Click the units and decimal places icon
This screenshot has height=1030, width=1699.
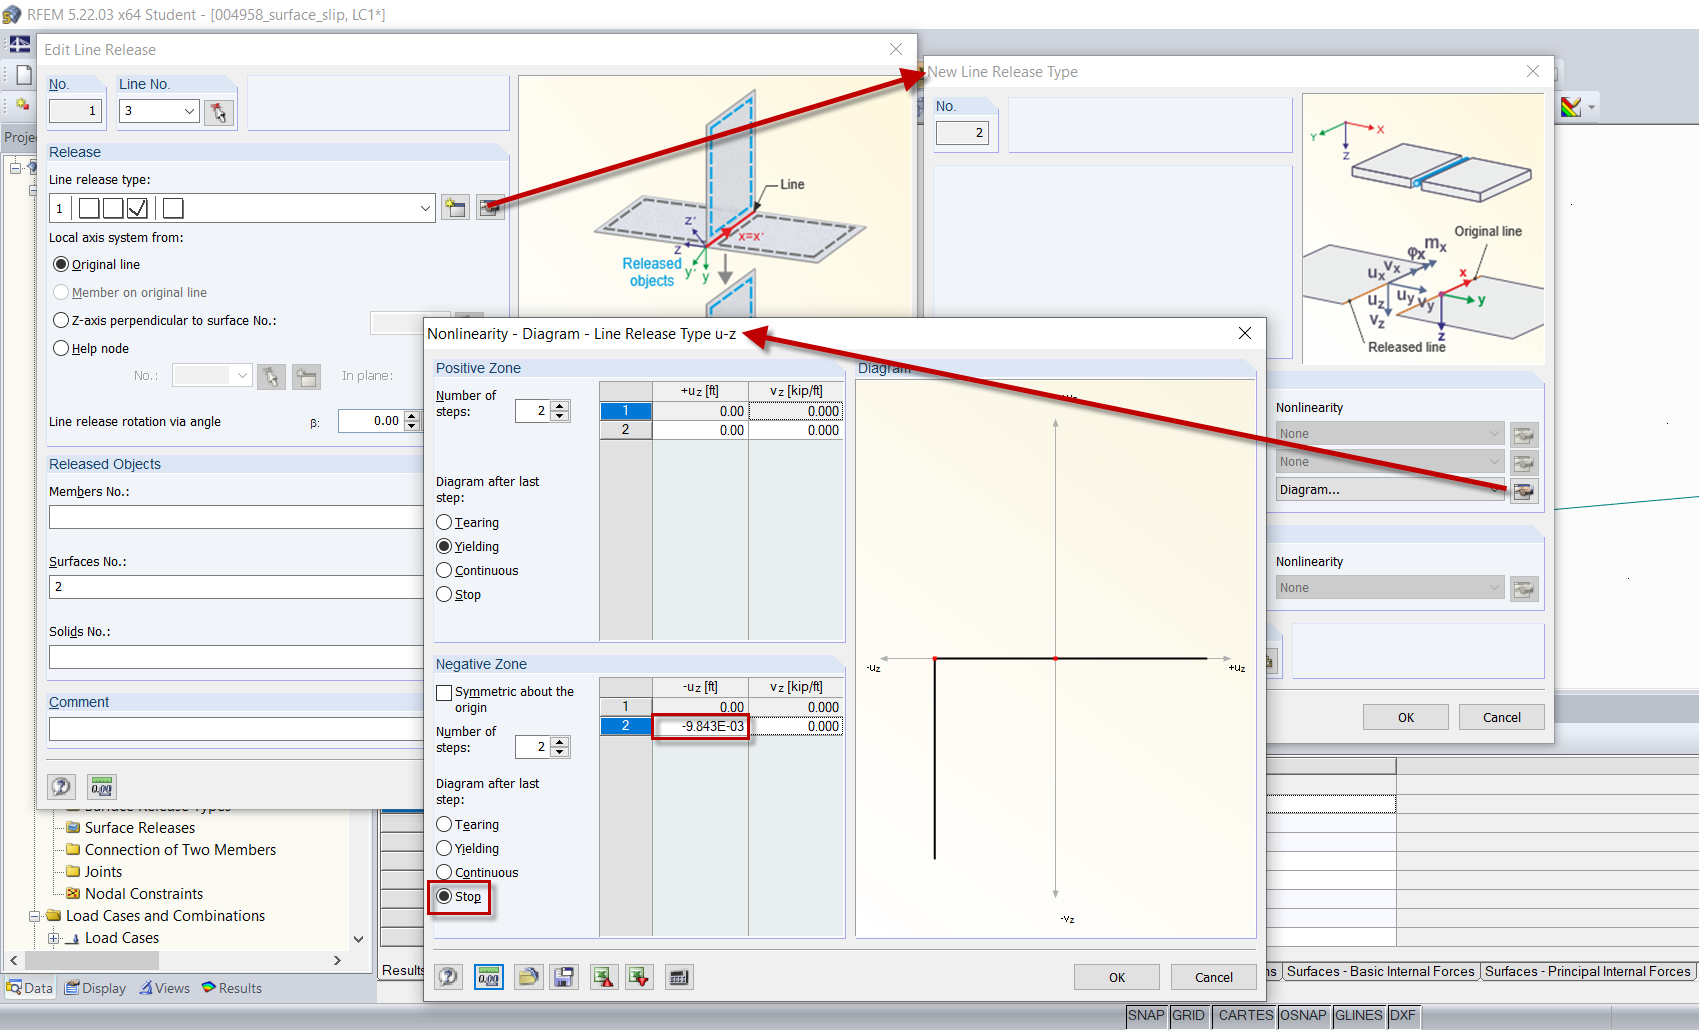coord(489,977)
